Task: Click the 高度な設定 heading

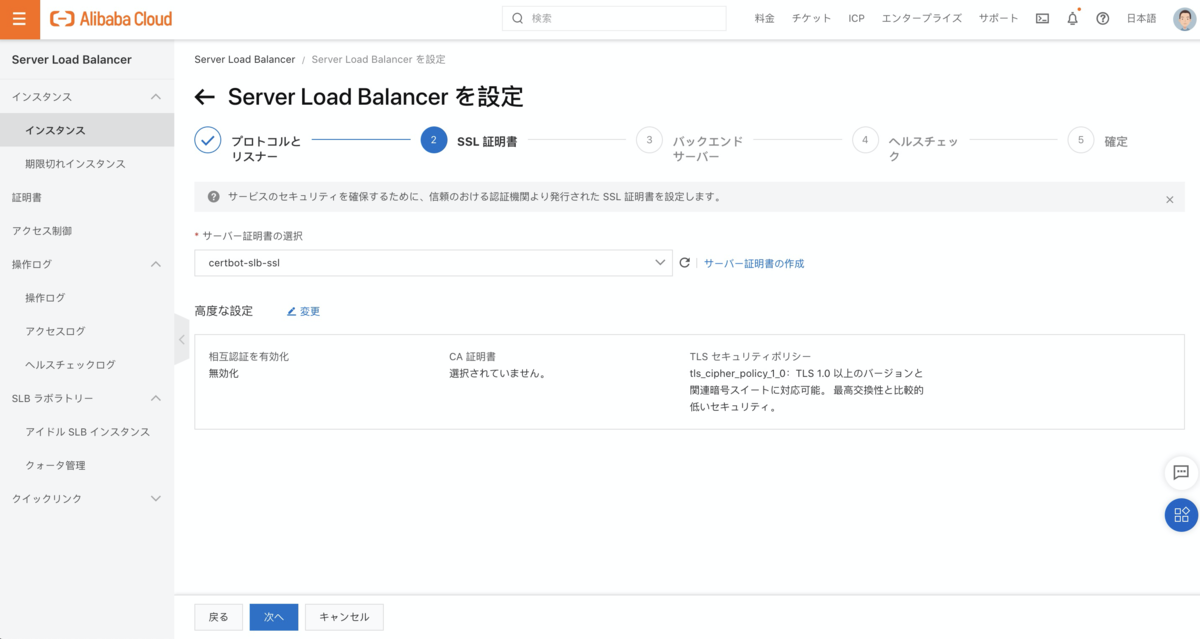Action: coord(223,311)
